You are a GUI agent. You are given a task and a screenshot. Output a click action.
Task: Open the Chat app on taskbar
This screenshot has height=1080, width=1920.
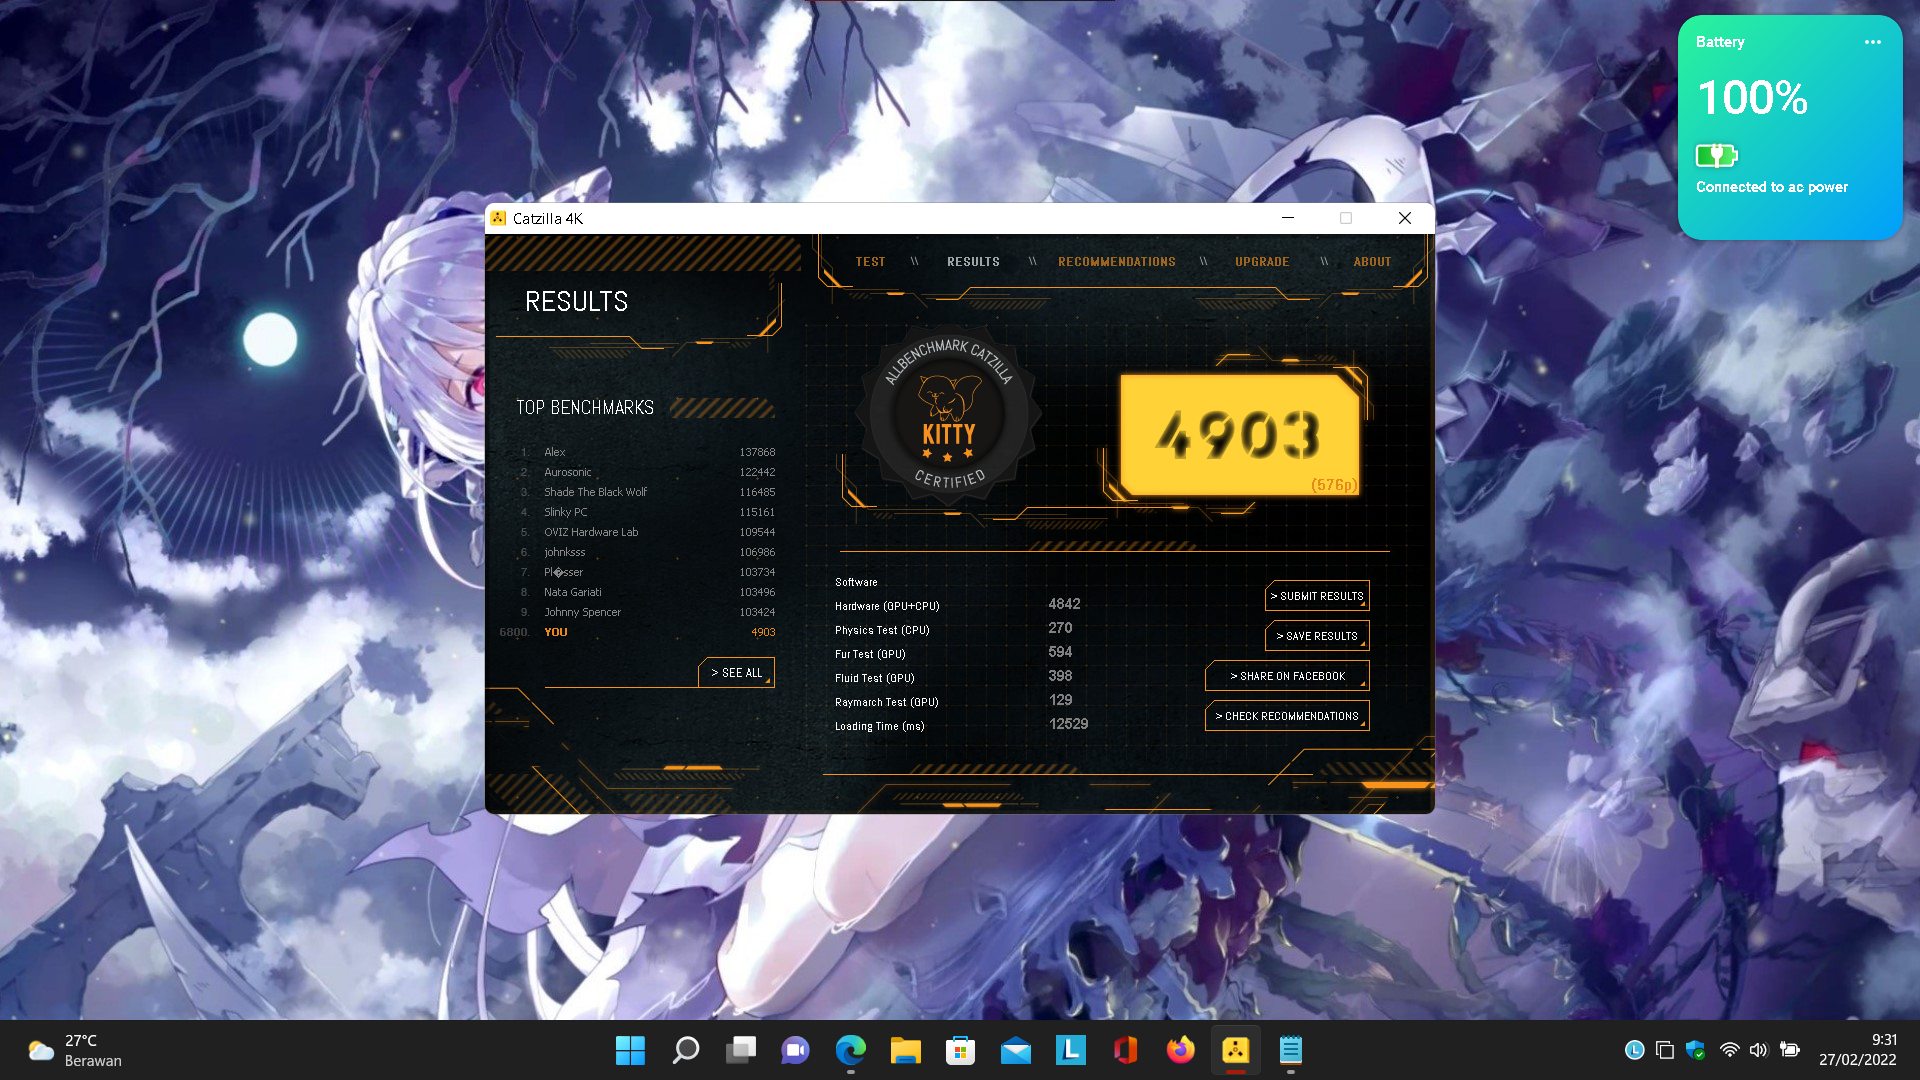point(796,1050)
